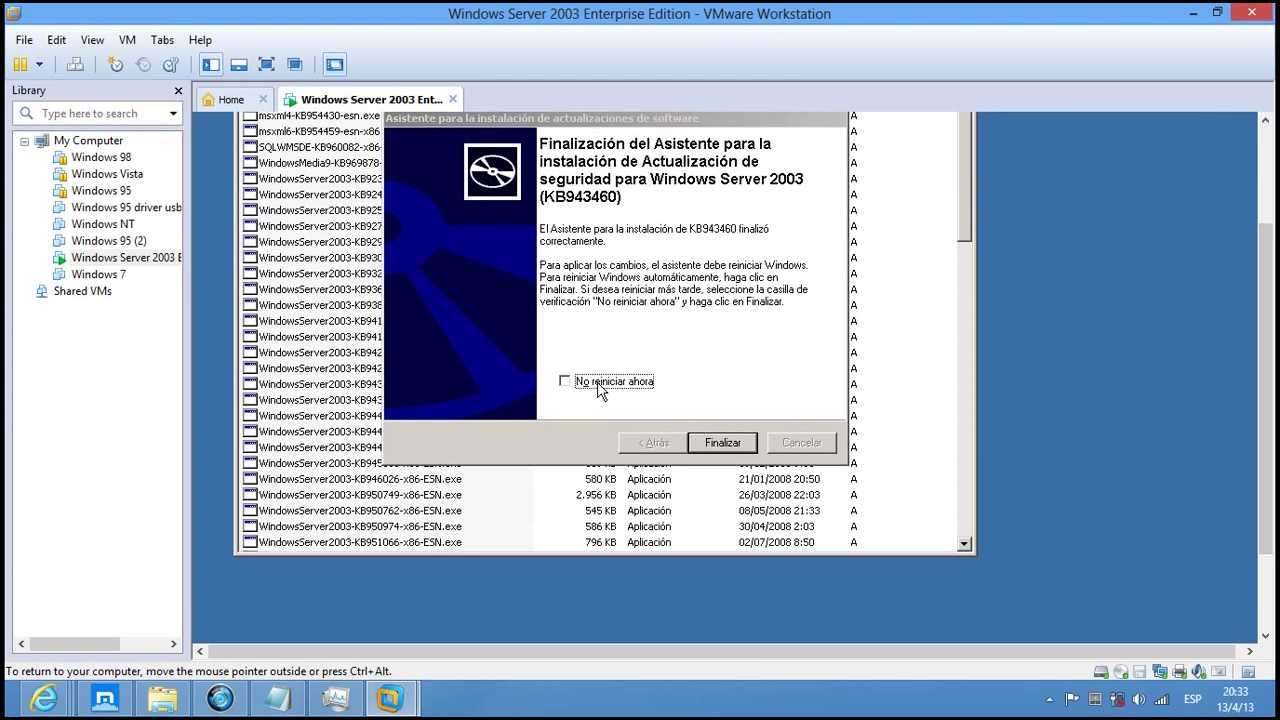
Task: Open Internet Explorer from taskbar
Action: [x=44, y=698]
